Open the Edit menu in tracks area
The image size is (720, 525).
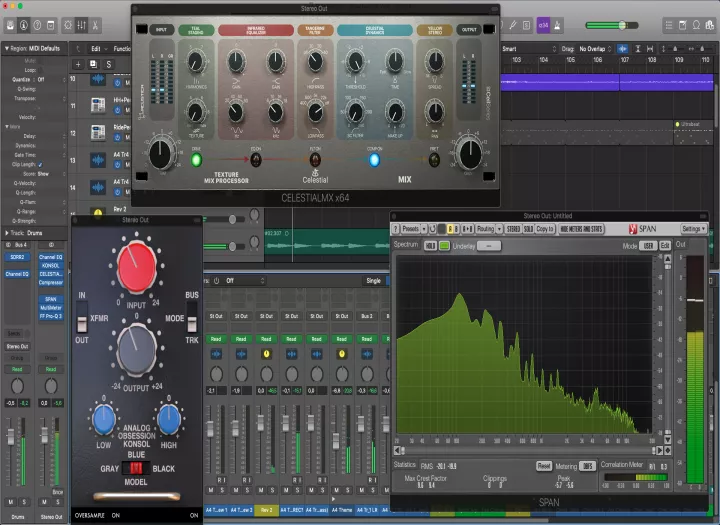coord(97,48)
